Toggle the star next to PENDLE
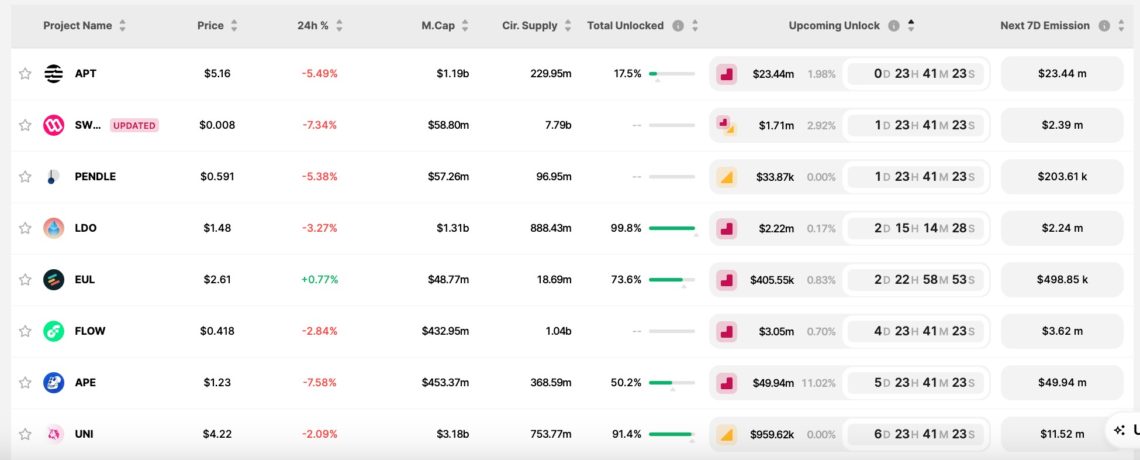Image resolution: width=1140 pixels, height=460 pixels. click(25, 177)
